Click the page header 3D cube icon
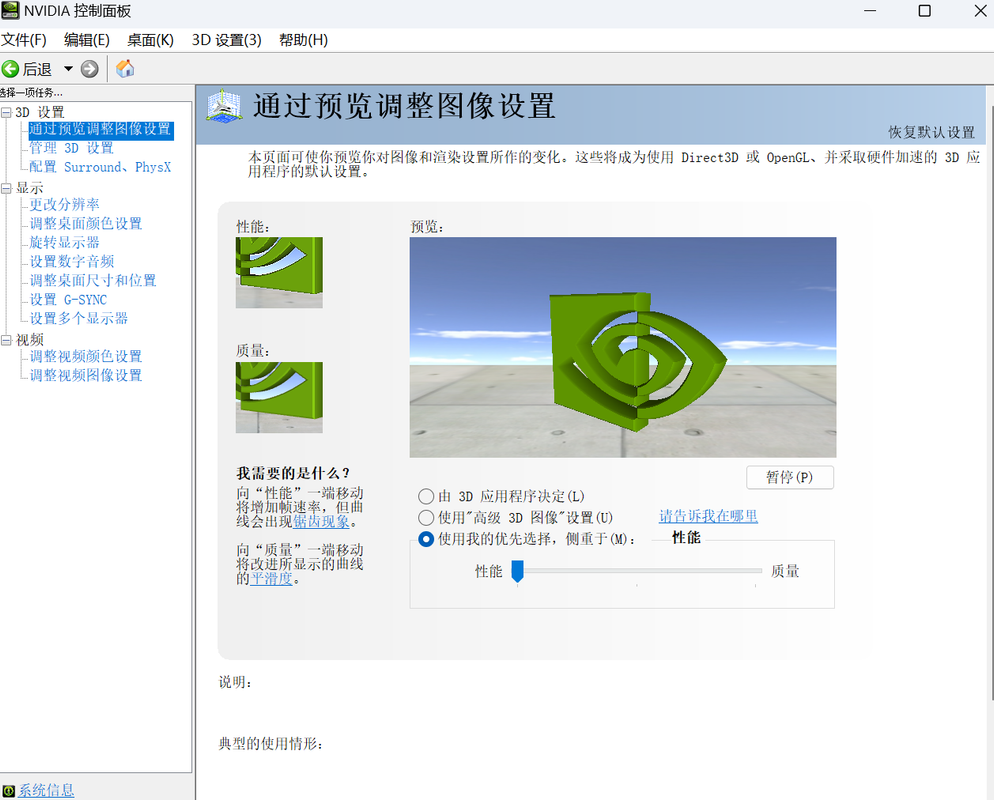 [224, 106]
